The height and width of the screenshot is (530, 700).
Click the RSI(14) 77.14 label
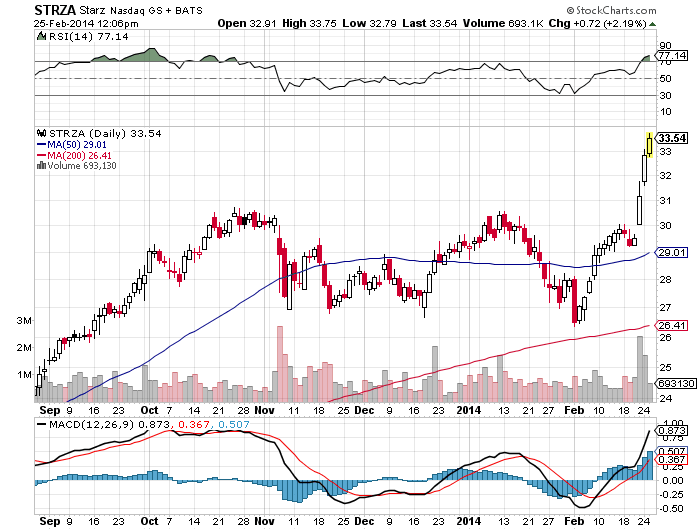(89, 36)
